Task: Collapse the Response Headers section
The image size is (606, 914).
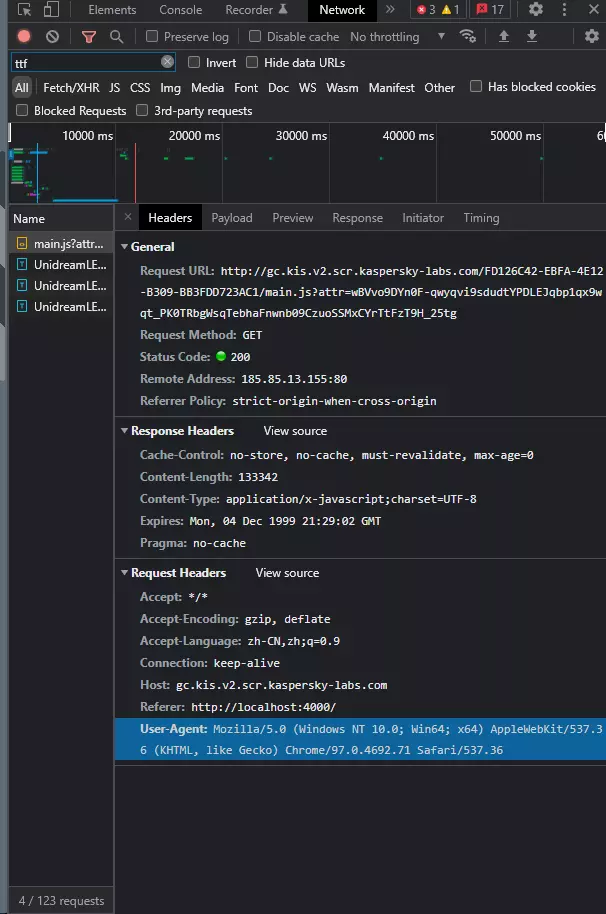Action: [125, 431]
